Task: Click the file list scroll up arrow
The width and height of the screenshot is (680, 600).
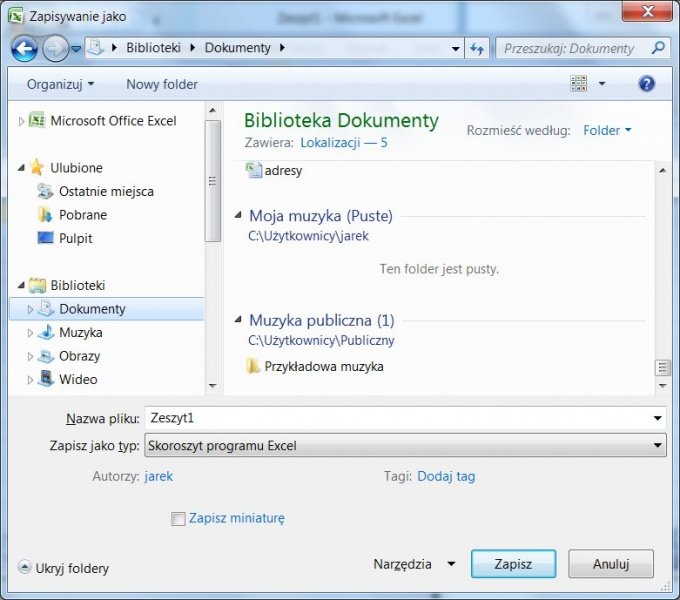Action: tap(663, 171)
